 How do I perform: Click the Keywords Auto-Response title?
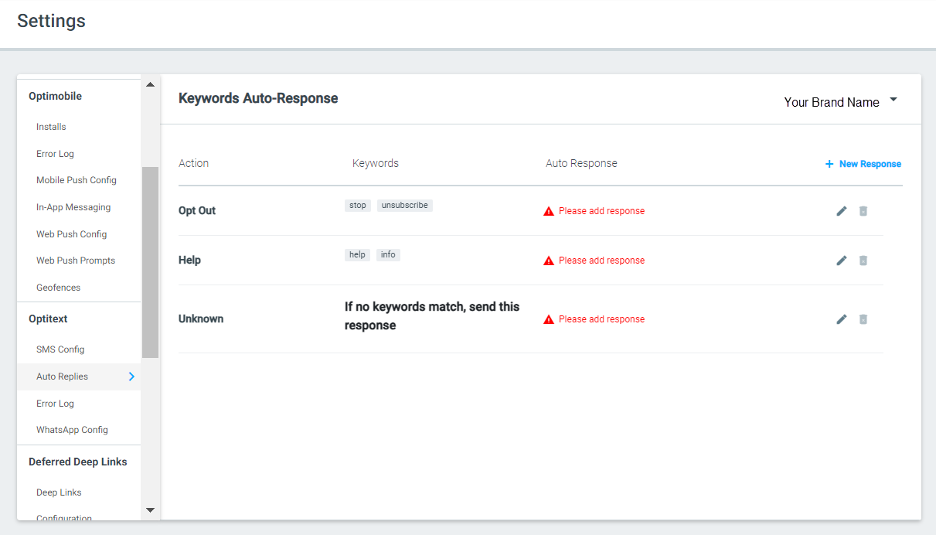[x=258, y=98]
